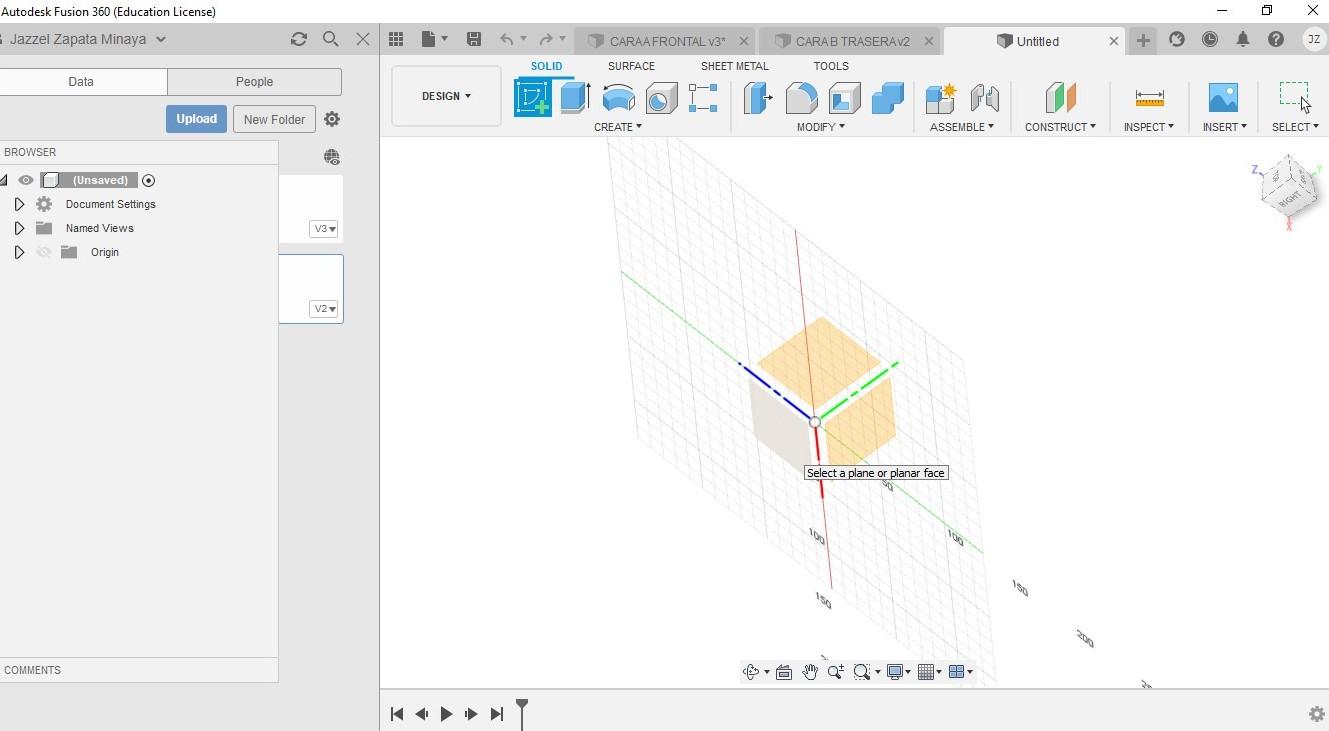This screenshot has height=731, width=1329.
Task: Activate the window Select tool icon
Action: coord(1294,96)
